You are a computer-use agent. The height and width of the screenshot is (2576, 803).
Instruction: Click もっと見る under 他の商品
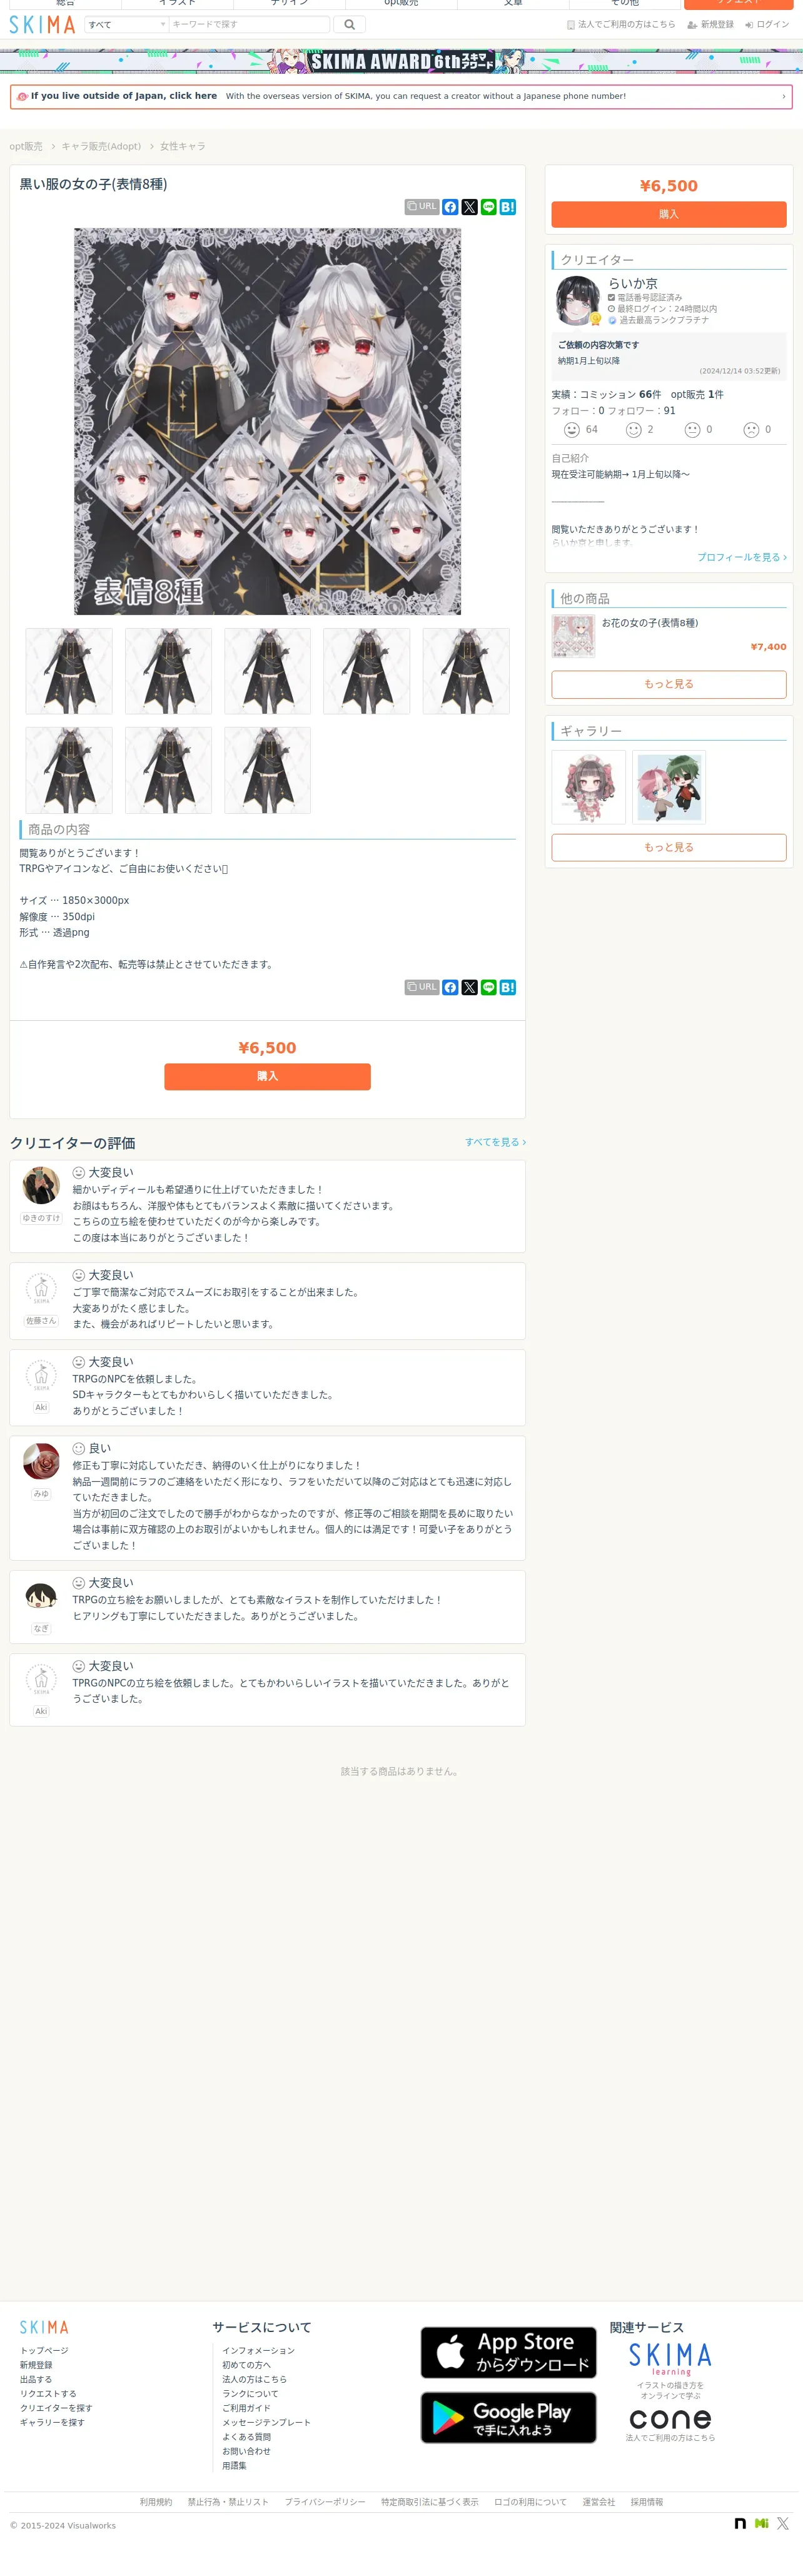(669, 684)
